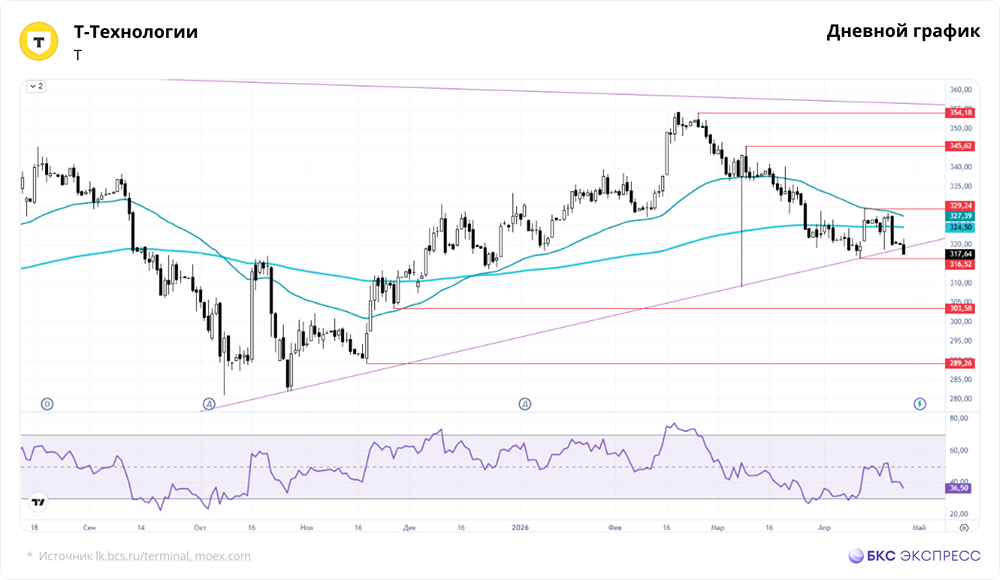Click the 295,00 price axis tick
The width and height of the screenshot is (1000, 580).
pos(960,341)
